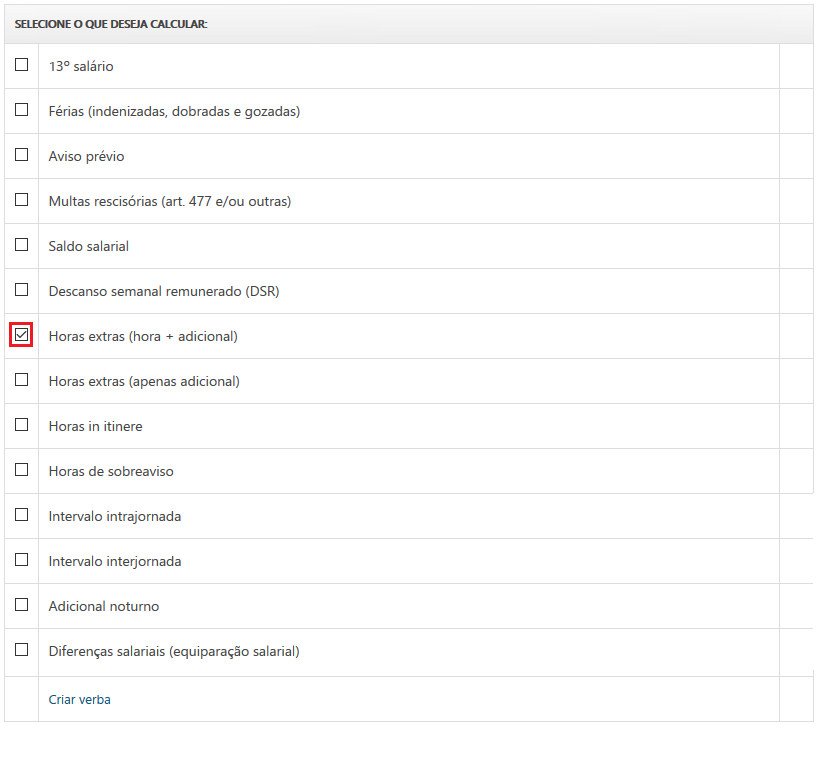Uncheck Horas extras (hora + adicional)
This screenshot has width=819, height=768.
pos(22,335)
